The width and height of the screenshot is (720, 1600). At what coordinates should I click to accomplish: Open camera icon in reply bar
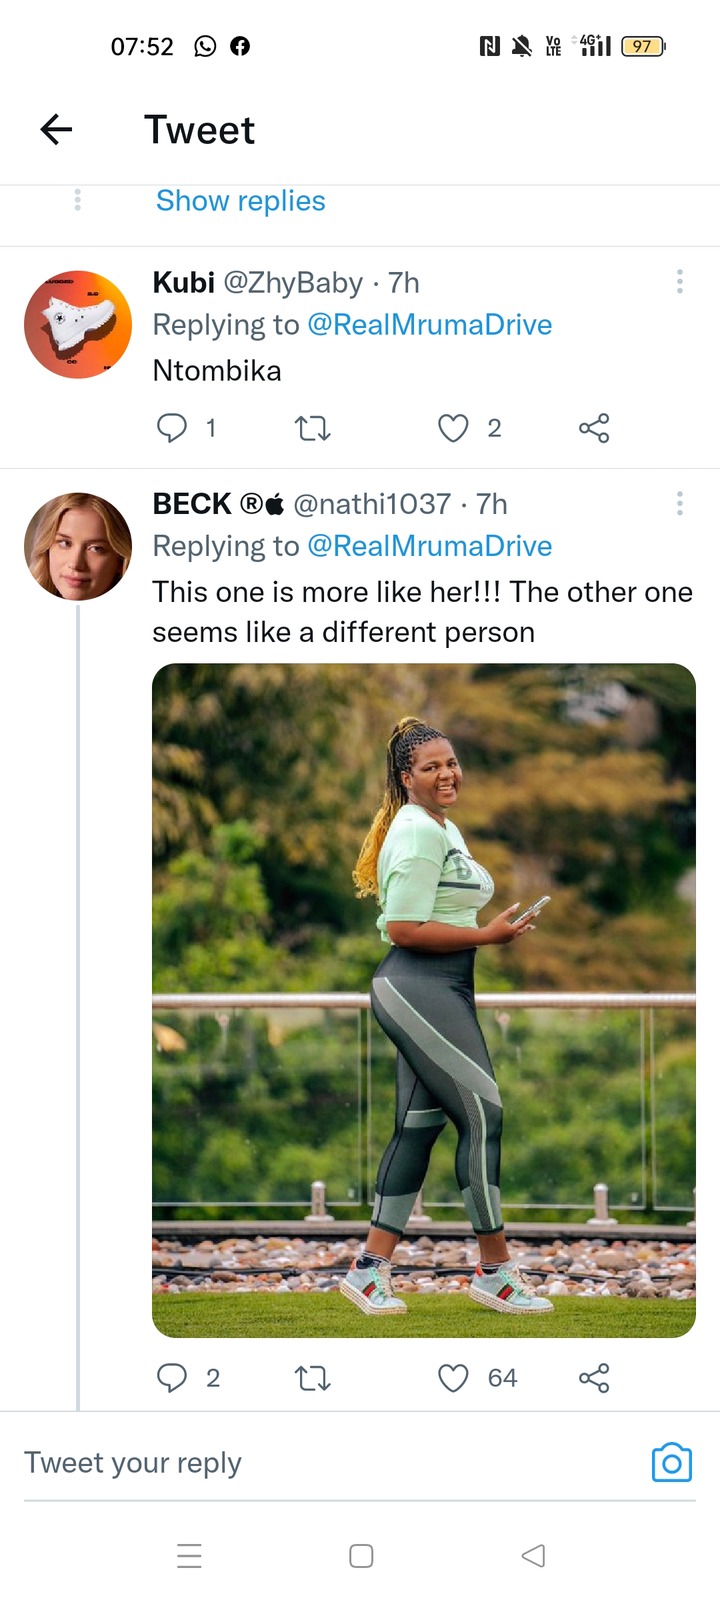pyautogui.click(x=672, y=1462)
